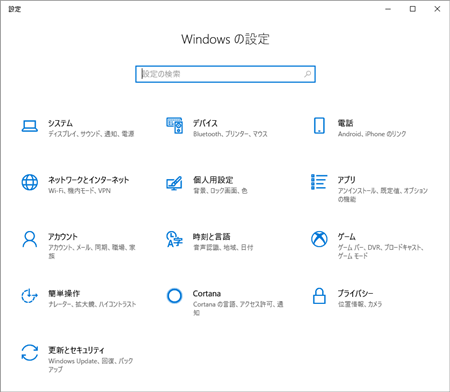Focus the 設定の検索 search field

pyautogui.click(x=225, y=74)
